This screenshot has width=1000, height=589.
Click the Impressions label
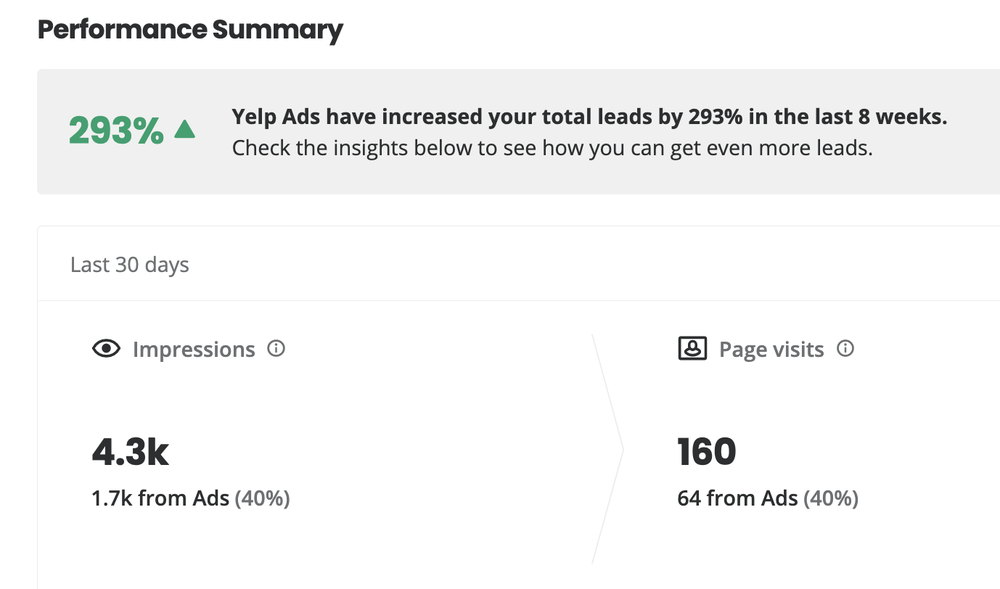[194, 349]
